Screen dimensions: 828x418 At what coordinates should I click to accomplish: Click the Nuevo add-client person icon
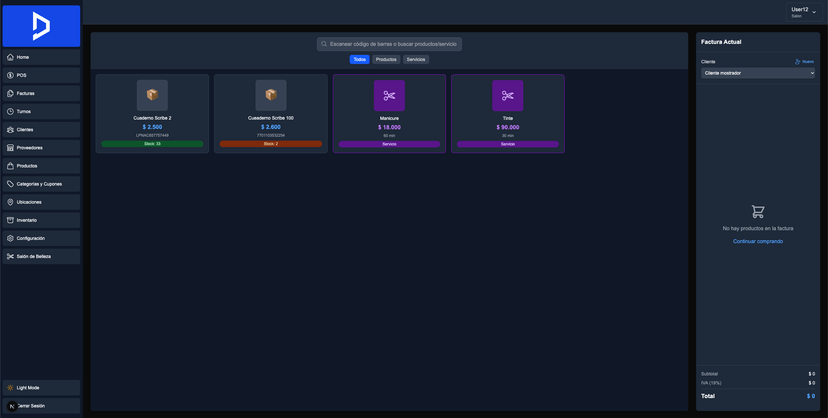(x=797, y=62)
